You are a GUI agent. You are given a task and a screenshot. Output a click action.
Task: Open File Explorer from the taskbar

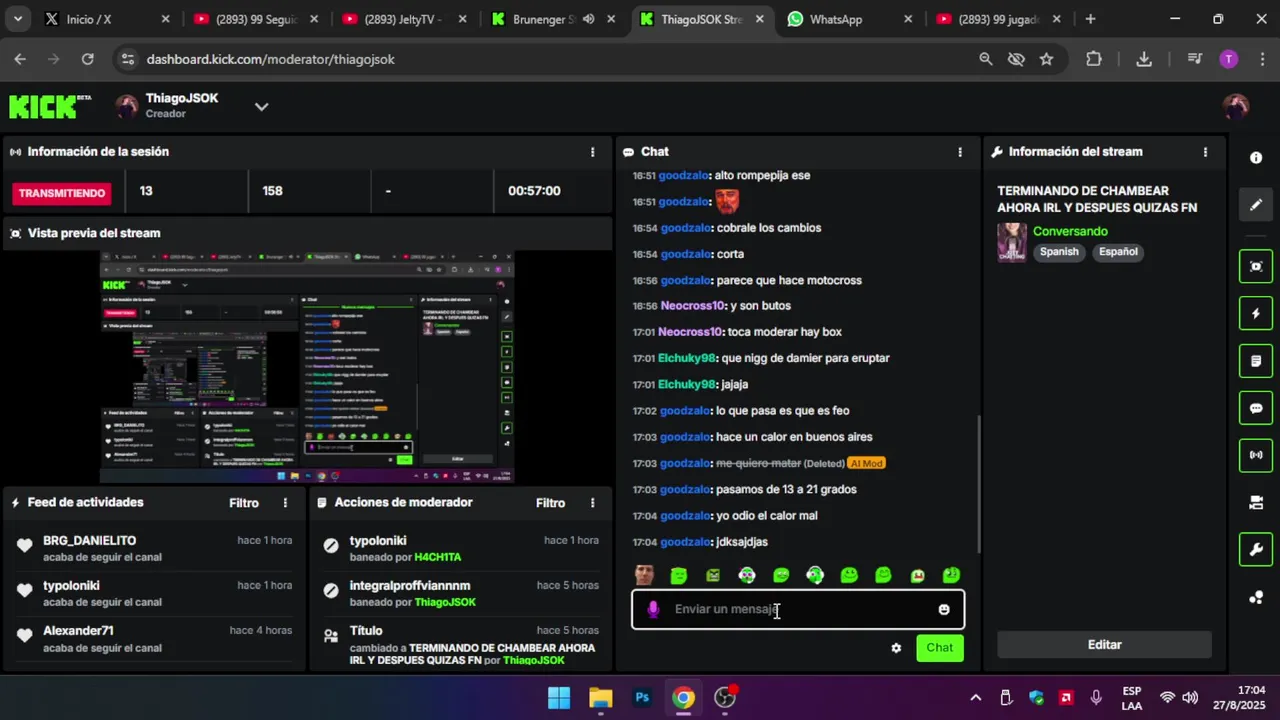(x=600, y=698)
